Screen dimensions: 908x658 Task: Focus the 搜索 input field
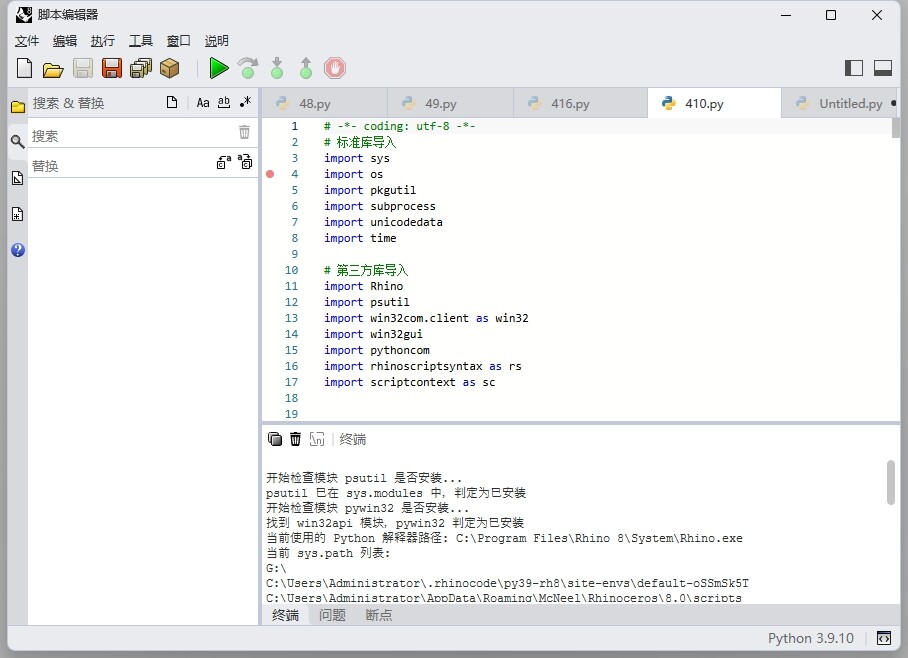[x=133, y=136]
